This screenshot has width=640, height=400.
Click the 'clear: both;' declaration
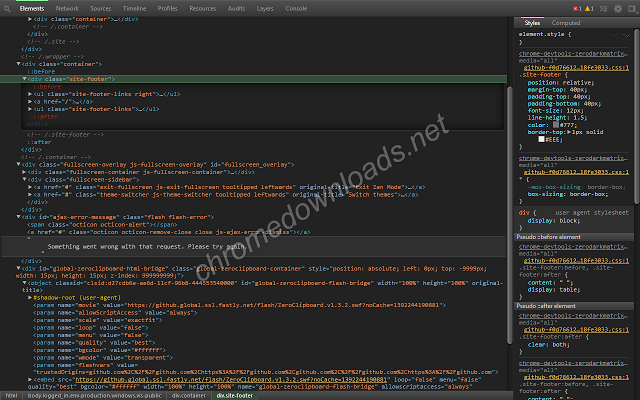pos(549,344)
